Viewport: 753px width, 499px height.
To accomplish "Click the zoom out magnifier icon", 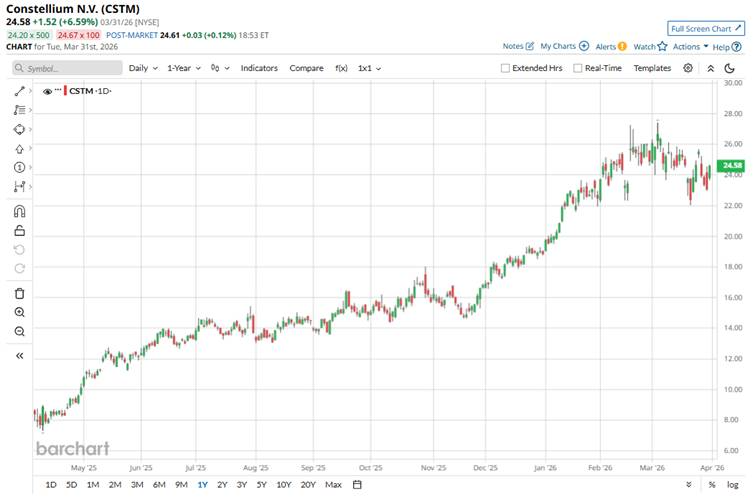I will (x=19, y=331).
